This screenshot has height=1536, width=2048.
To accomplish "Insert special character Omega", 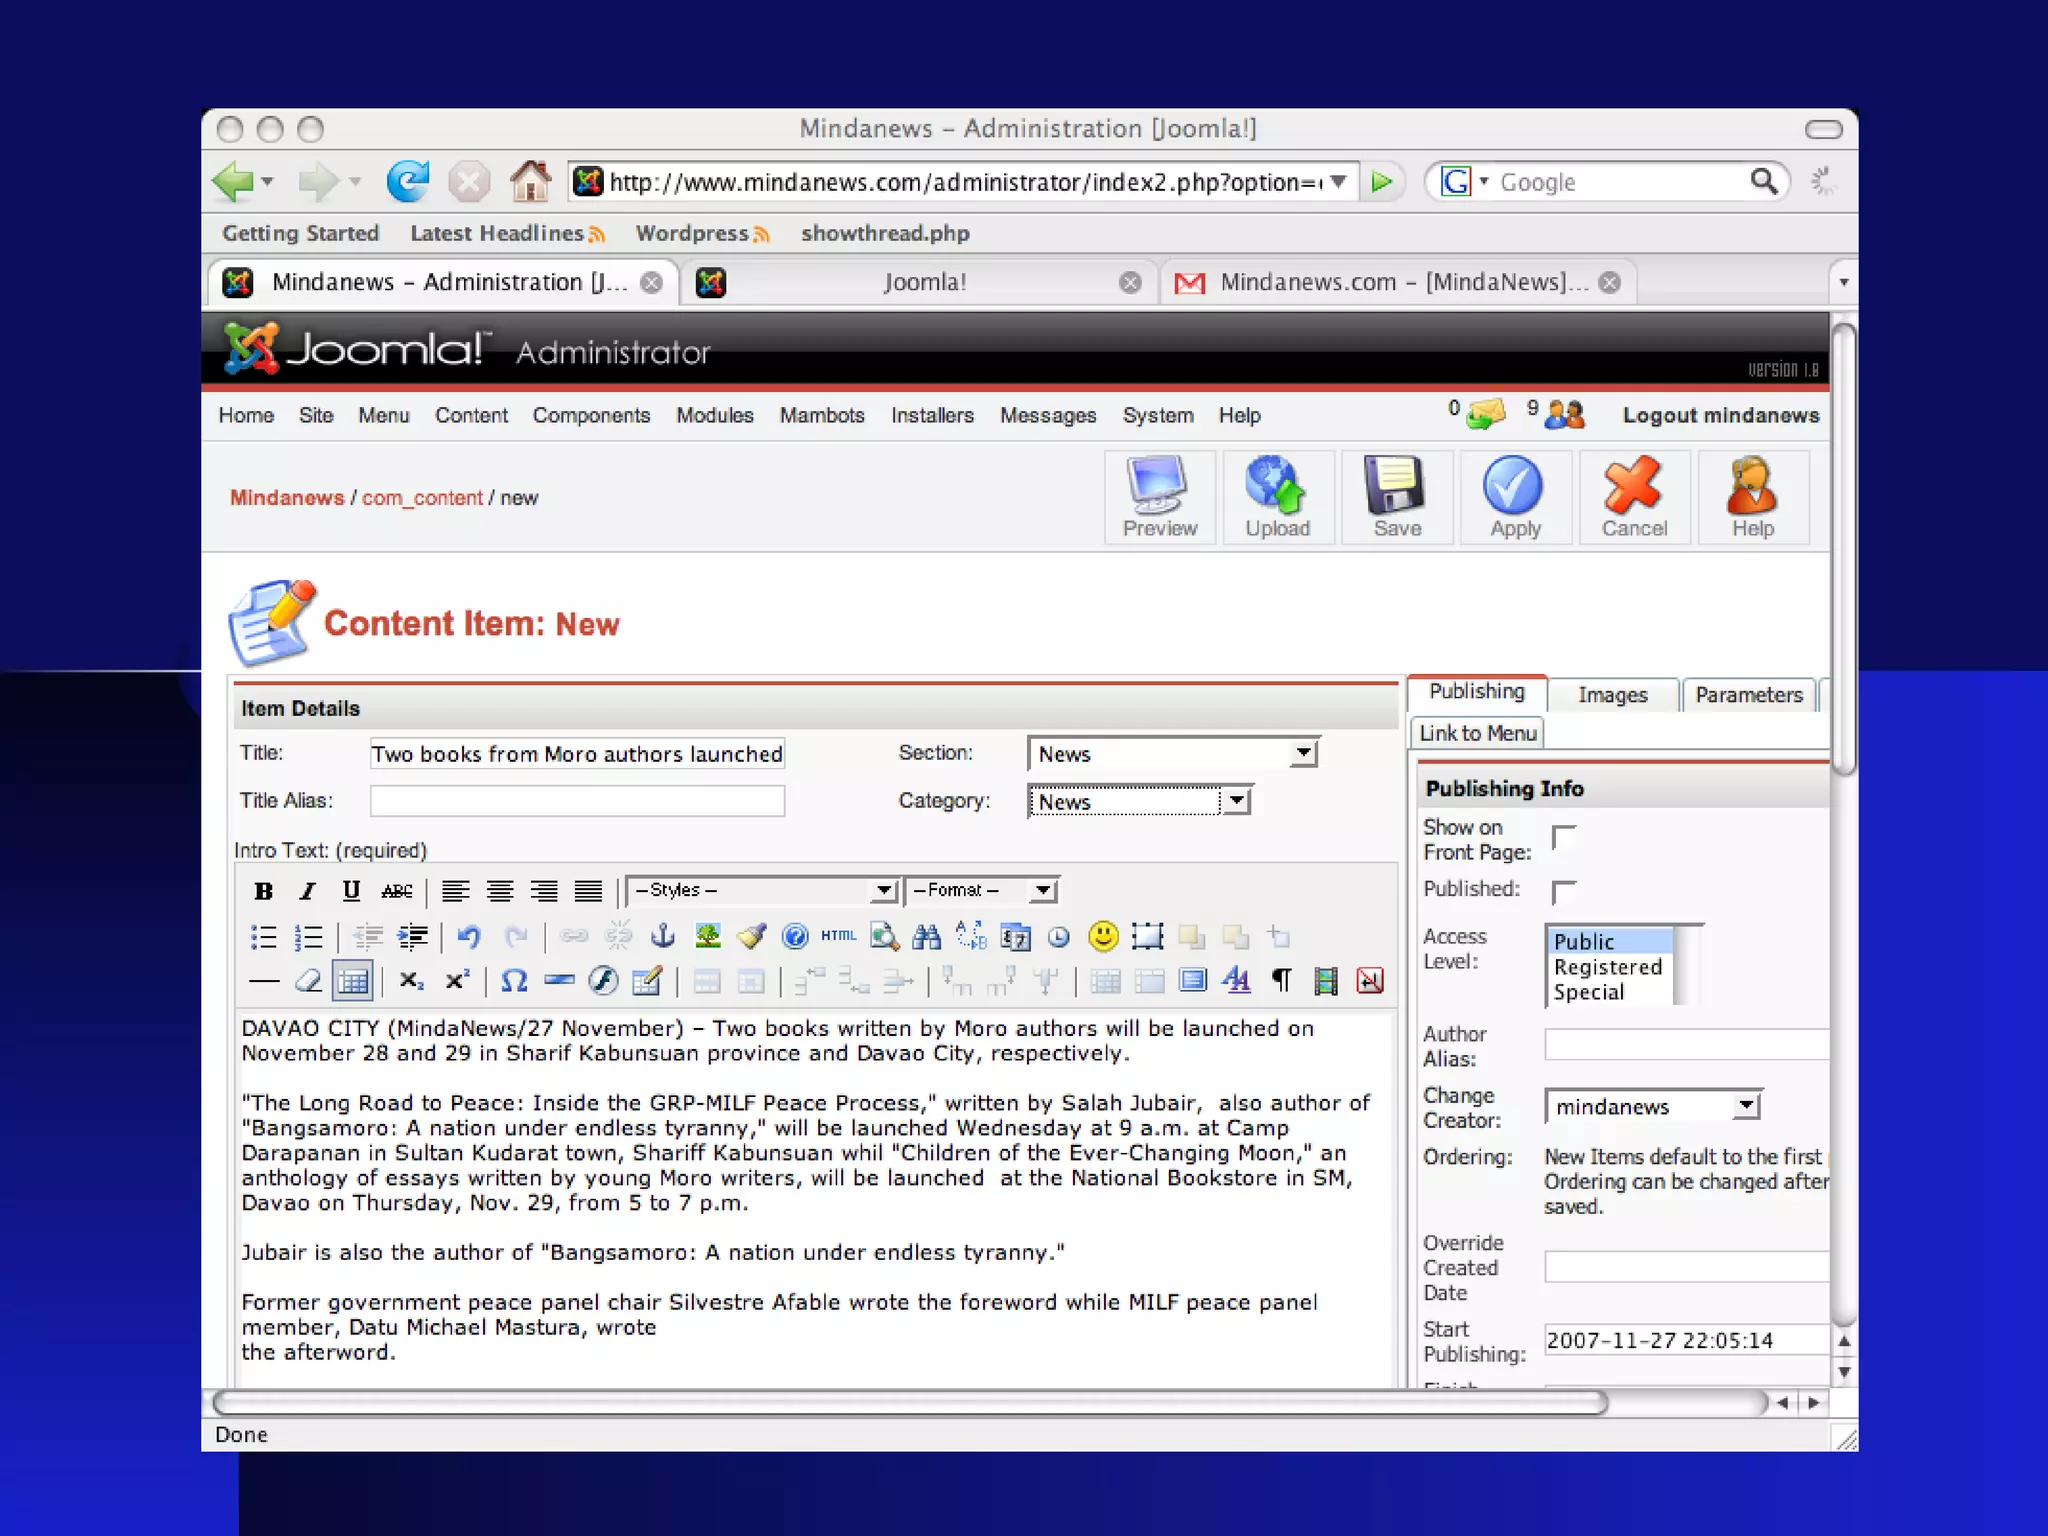I will 514,981.
